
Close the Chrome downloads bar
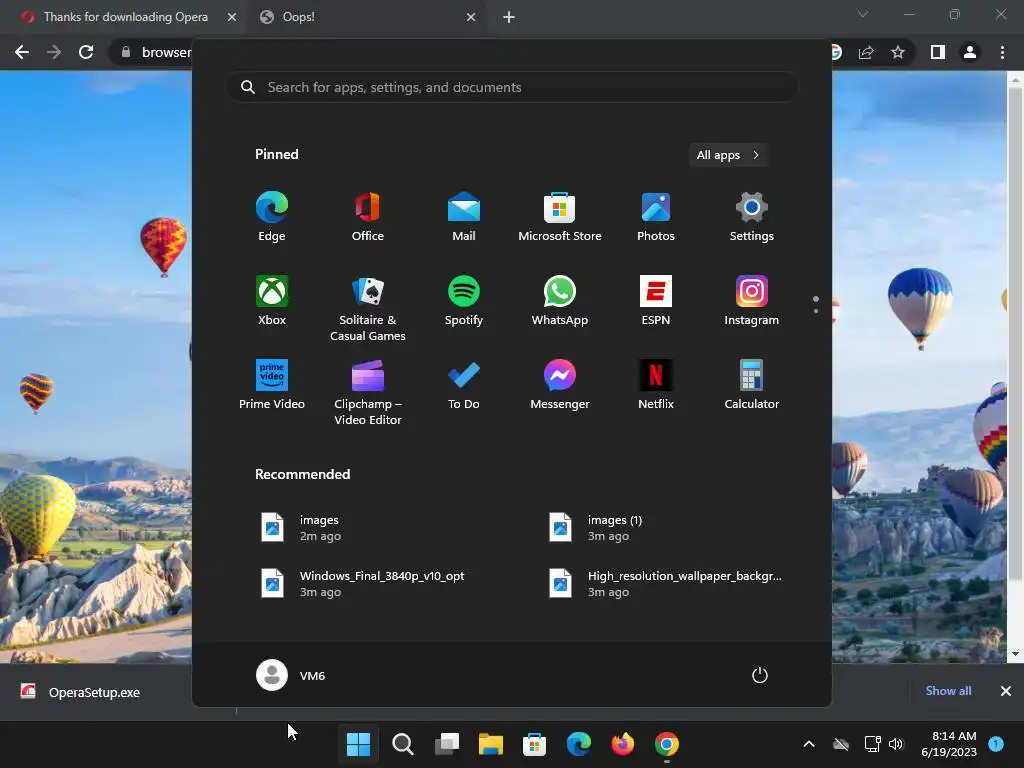tap(1006, 691)
